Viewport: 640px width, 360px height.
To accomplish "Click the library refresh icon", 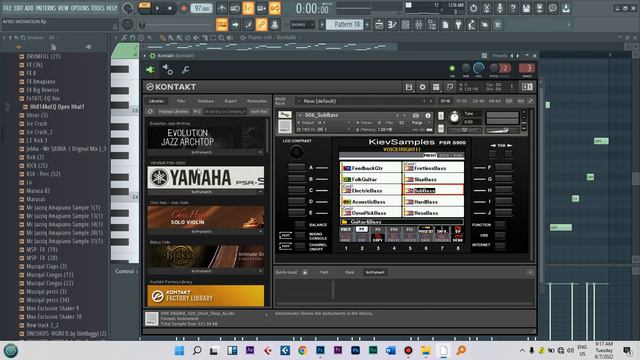I will 150,111.
